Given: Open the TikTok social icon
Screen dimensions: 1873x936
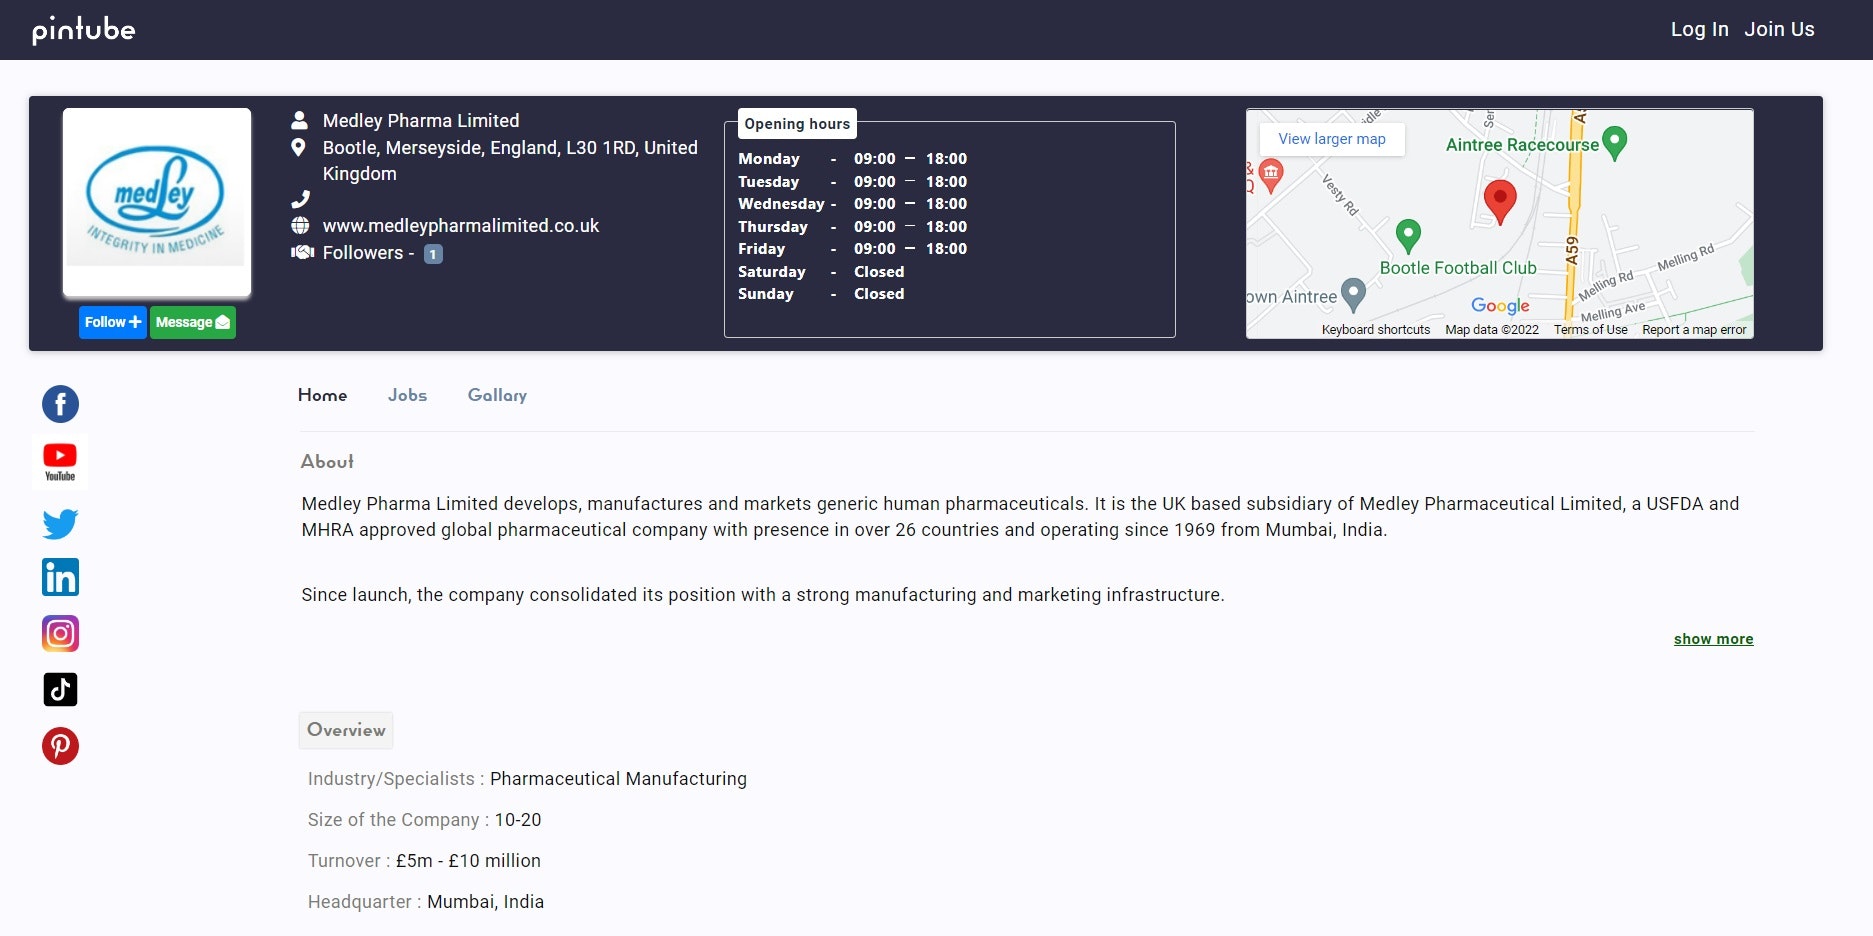Looking at the screenshot, I should 60,689.
